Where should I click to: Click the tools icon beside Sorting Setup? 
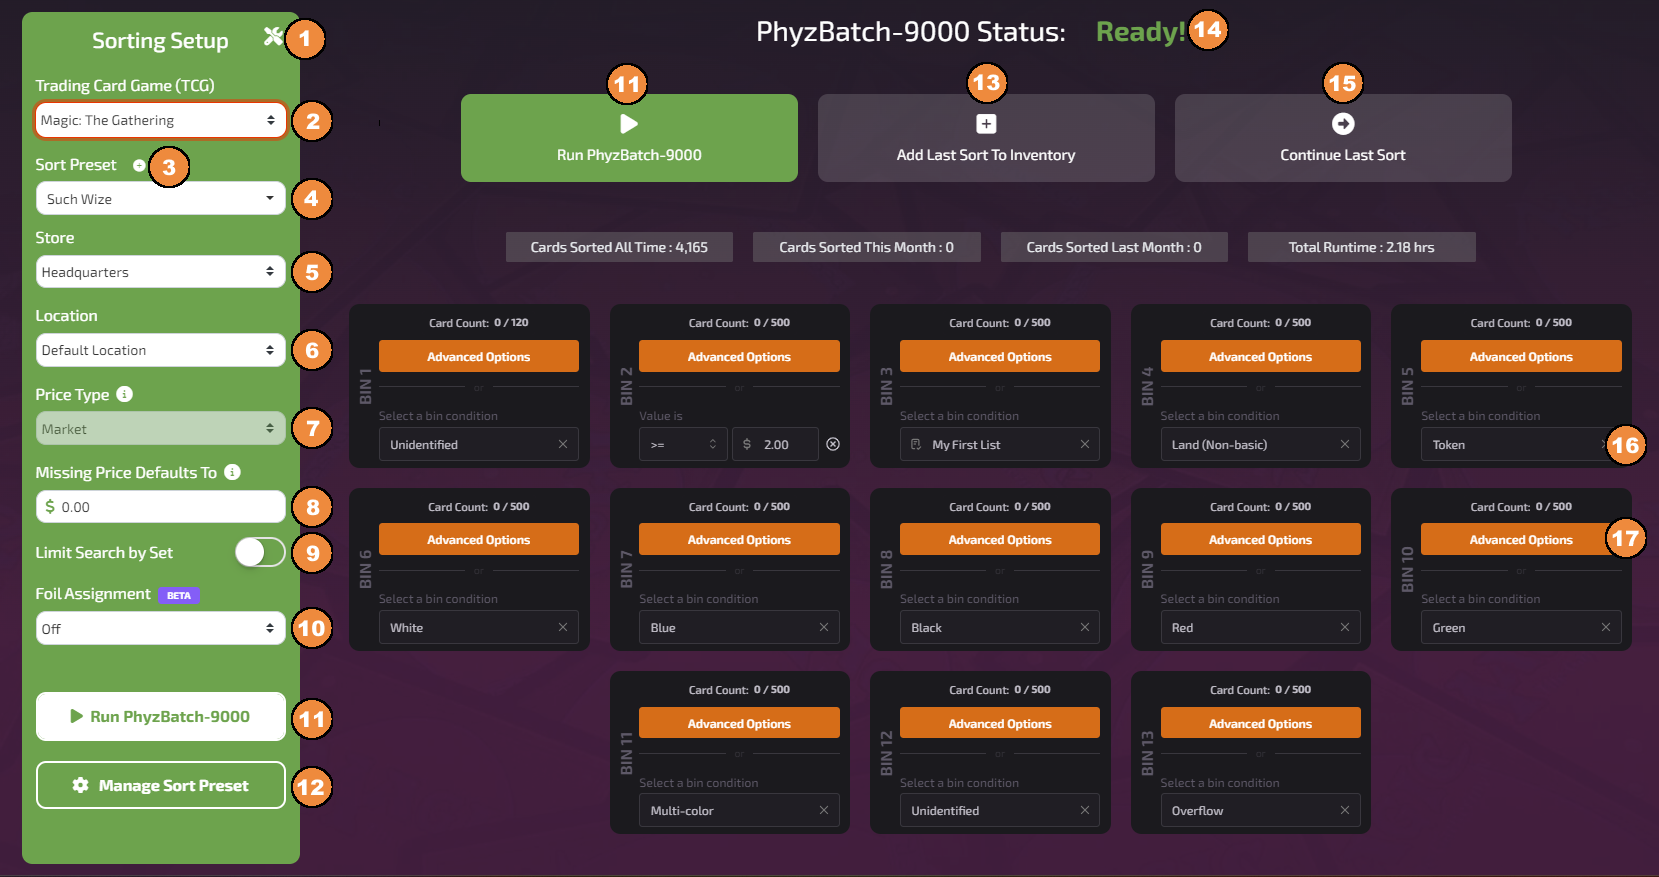tap(272, 37)
